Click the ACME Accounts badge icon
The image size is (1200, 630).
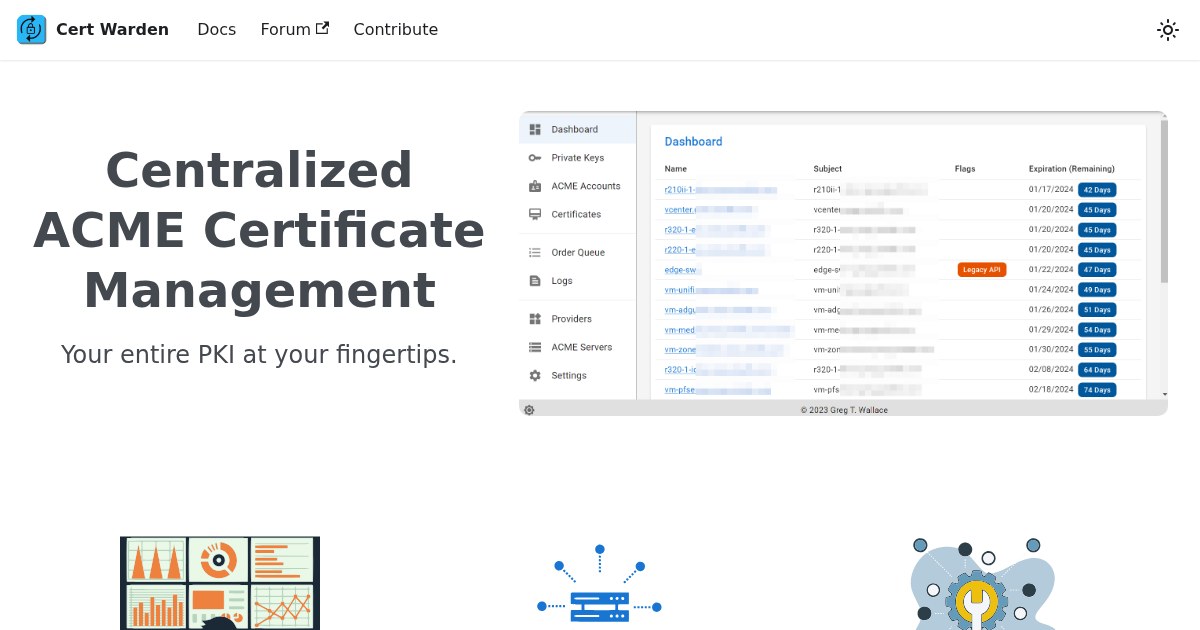point(535,186)
